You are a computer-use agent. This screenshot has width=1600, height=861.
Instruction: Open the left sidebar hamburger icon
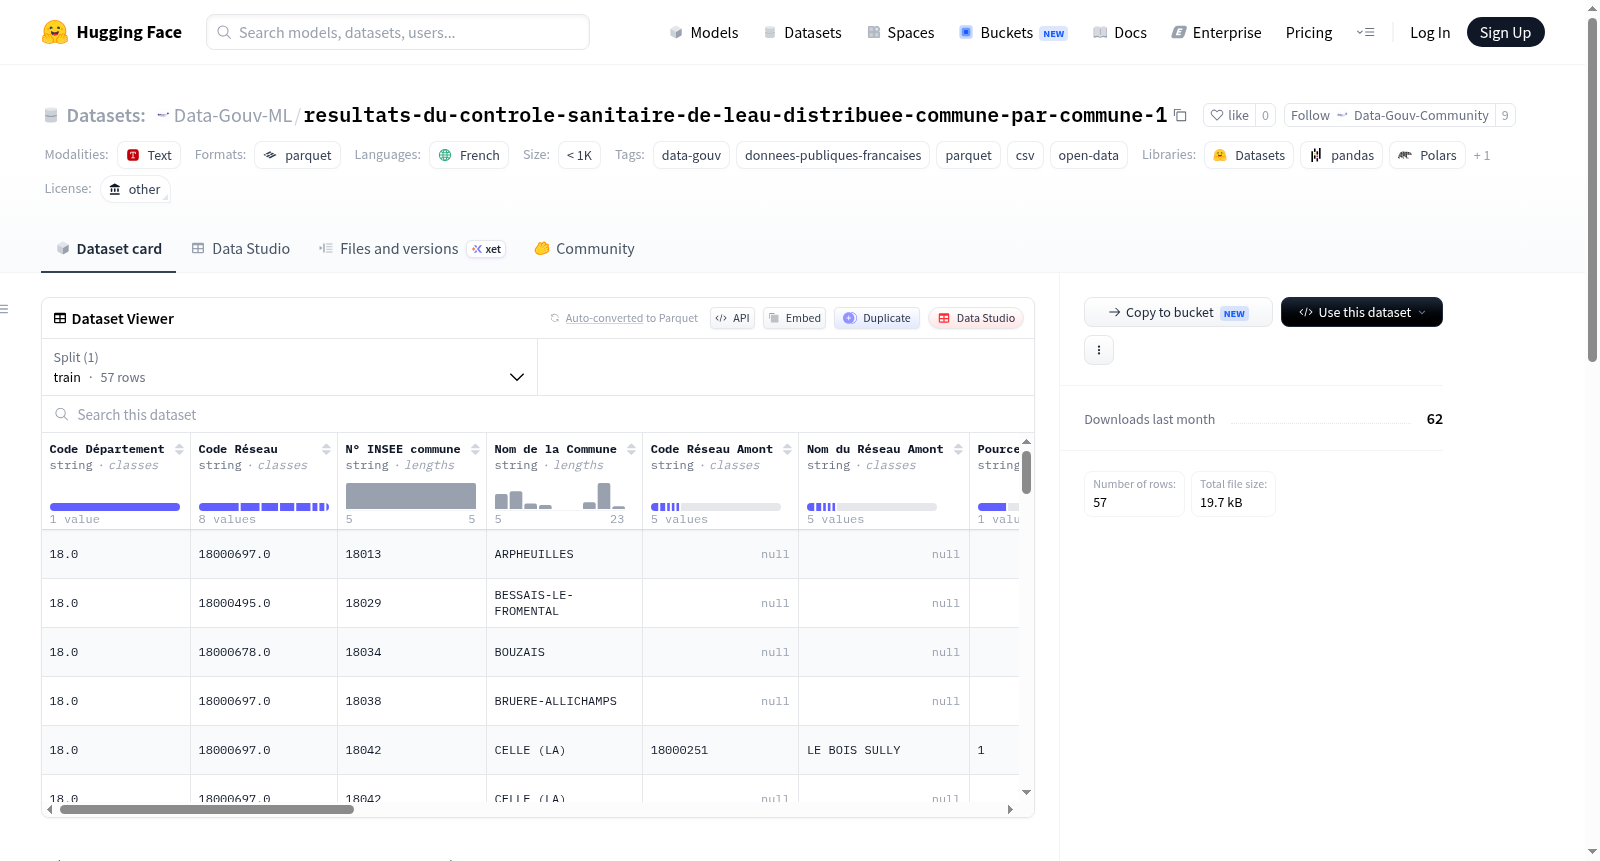(4, 309)
